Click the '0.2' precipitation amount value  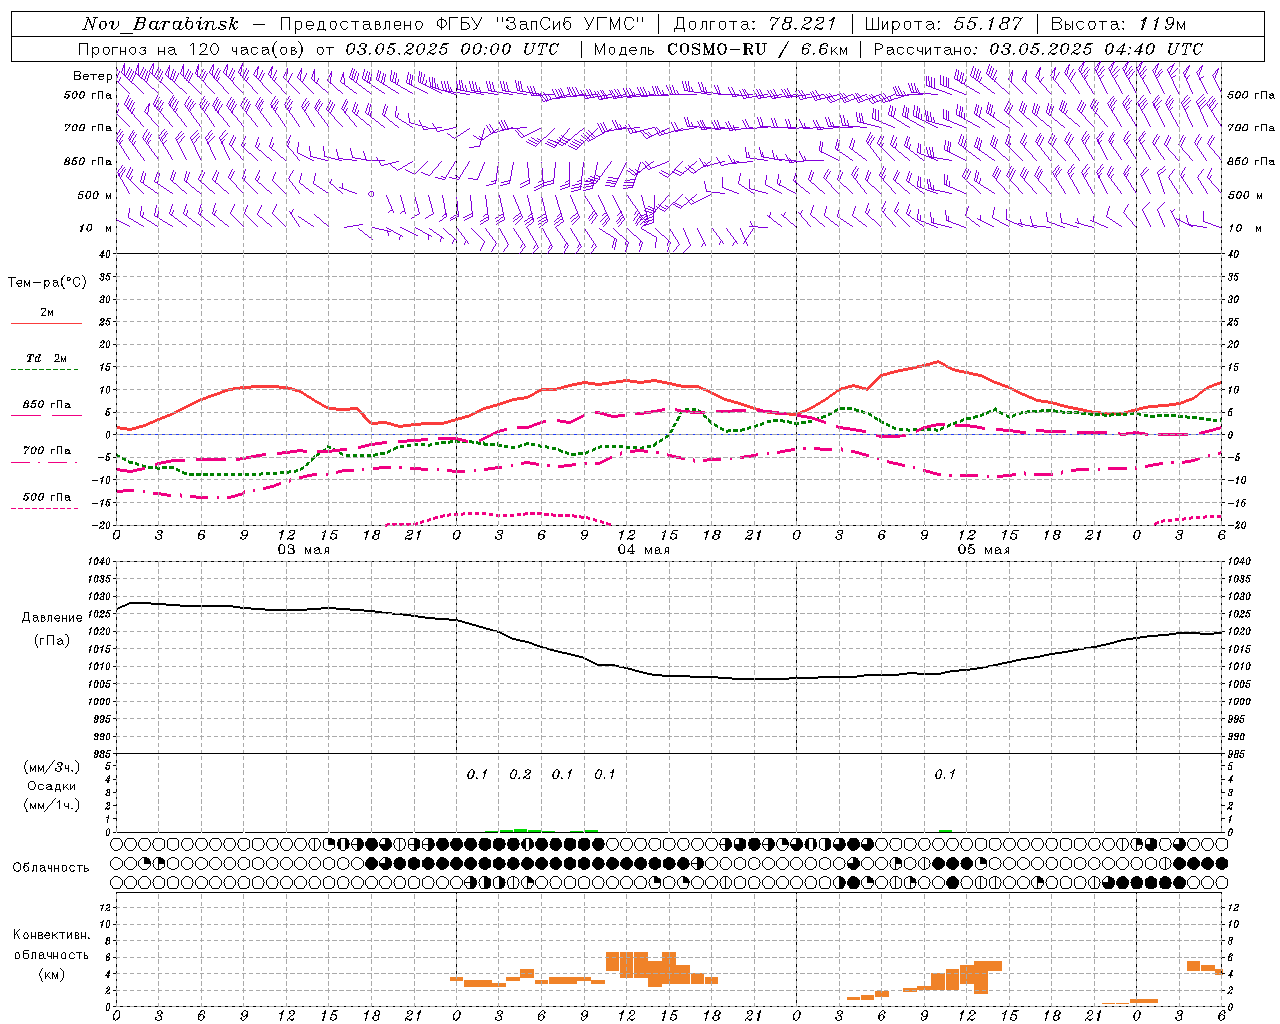[520, 775]
